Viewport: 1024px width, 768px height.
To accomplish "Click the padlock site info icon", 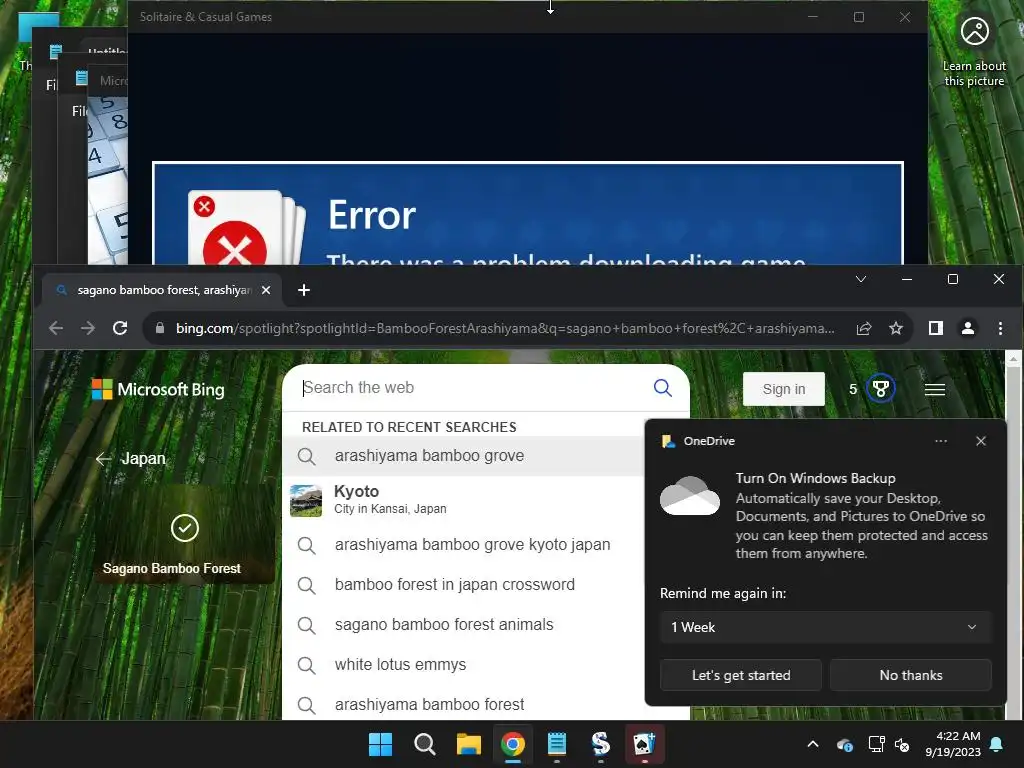I will (x=160, y=328).
